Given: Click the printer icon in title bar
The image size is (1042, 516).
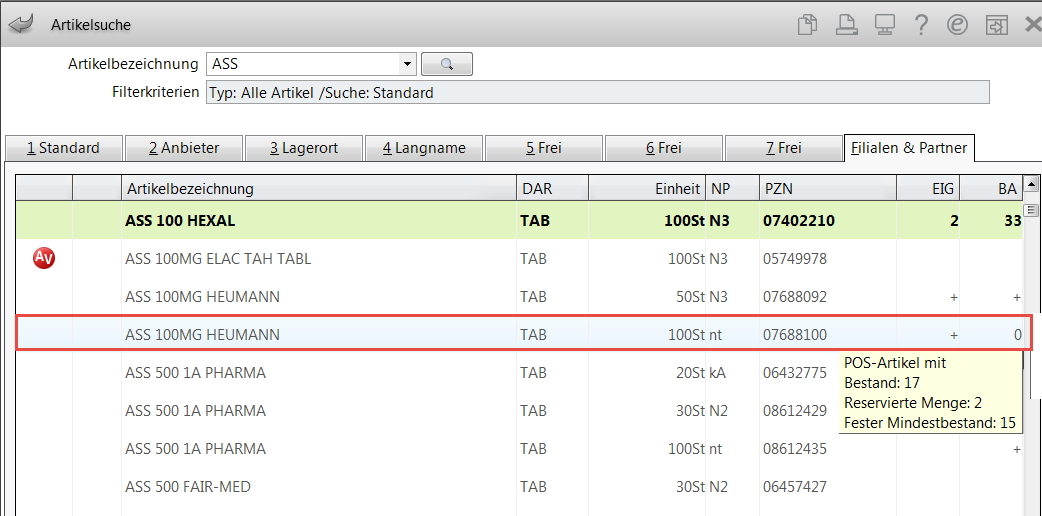Looking at the screenshot, I should (x=846, y=25).
